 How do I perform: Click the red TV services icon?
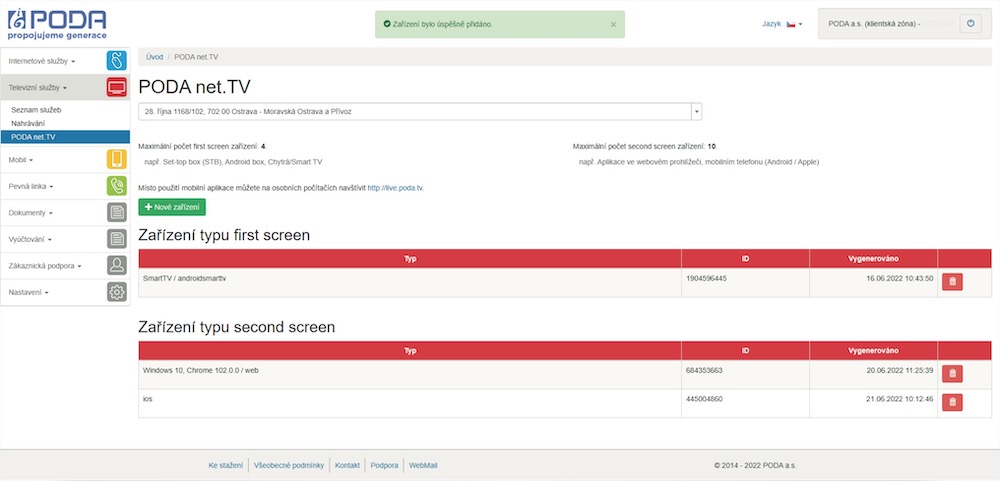(117, 87)
